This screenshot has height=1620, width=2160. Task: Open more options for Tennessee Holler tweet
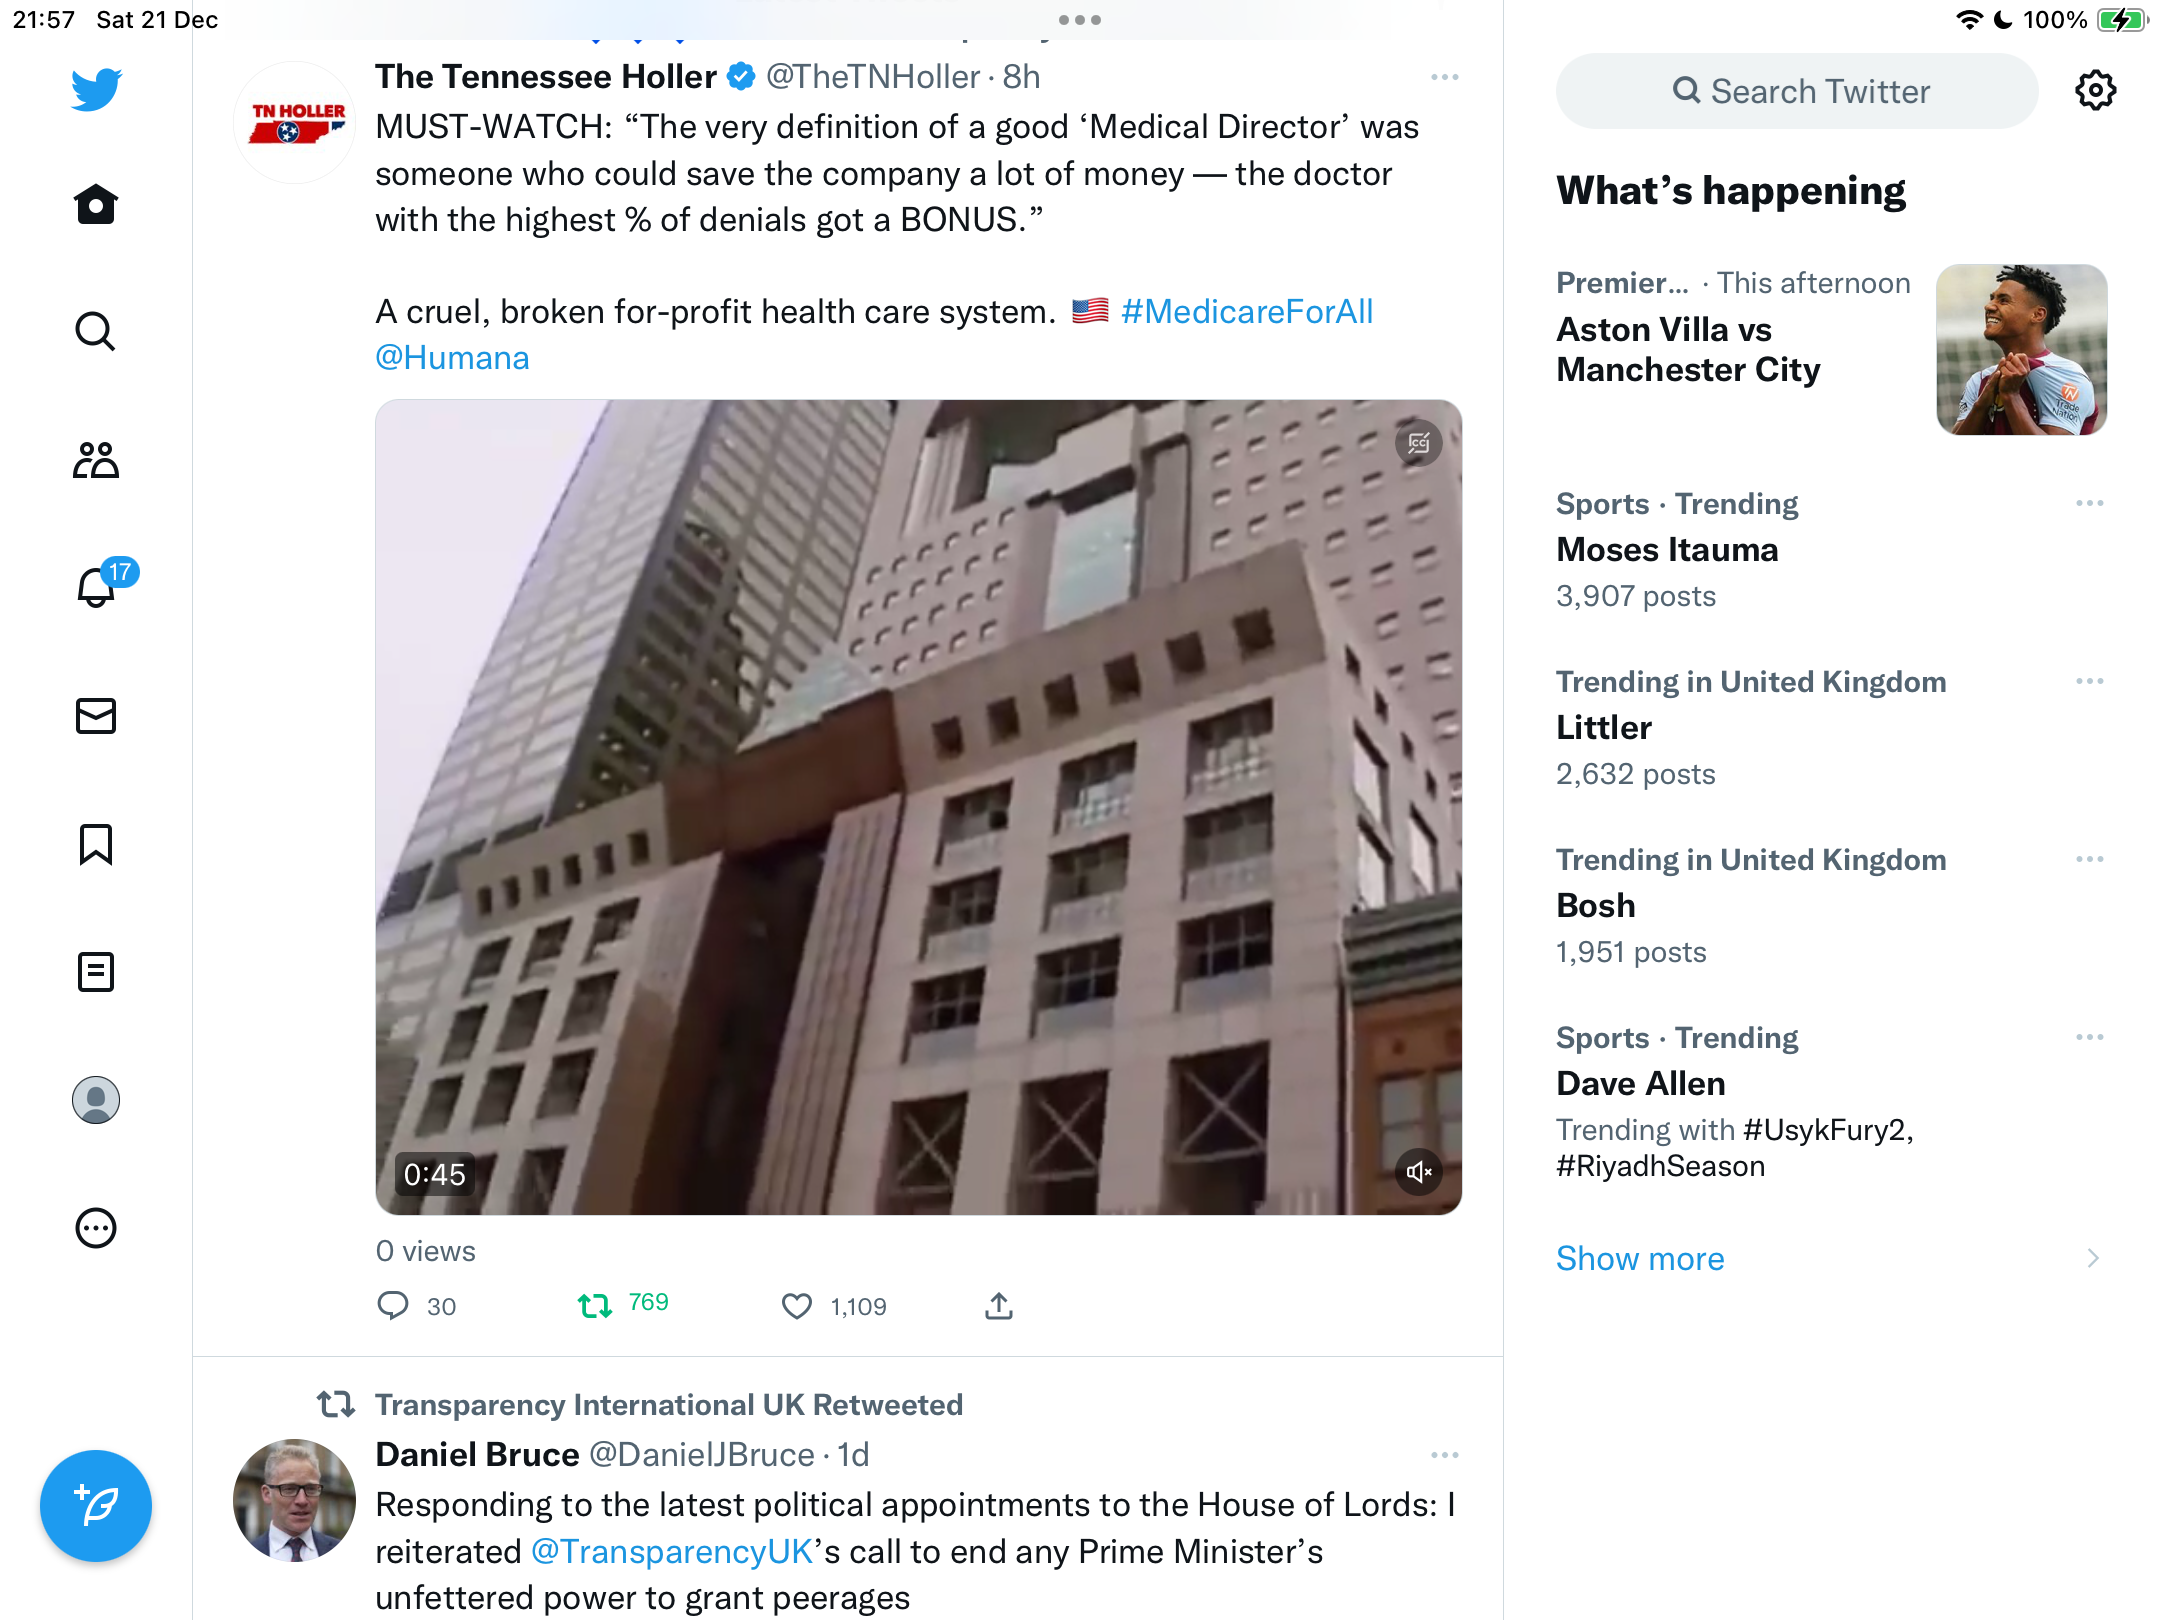(x=1444, y=77)
